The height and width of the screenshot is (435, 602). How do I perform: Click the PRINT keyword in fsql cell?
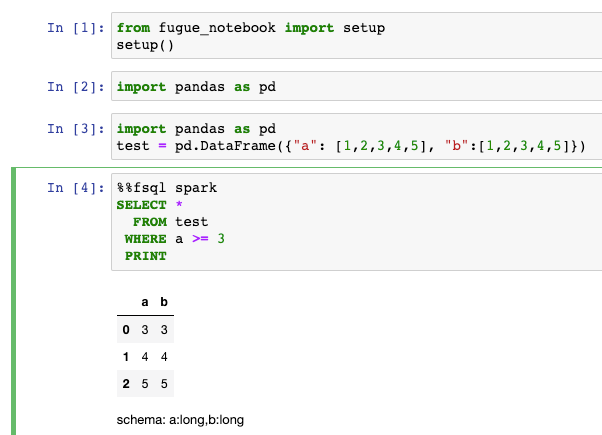[146, 256]
